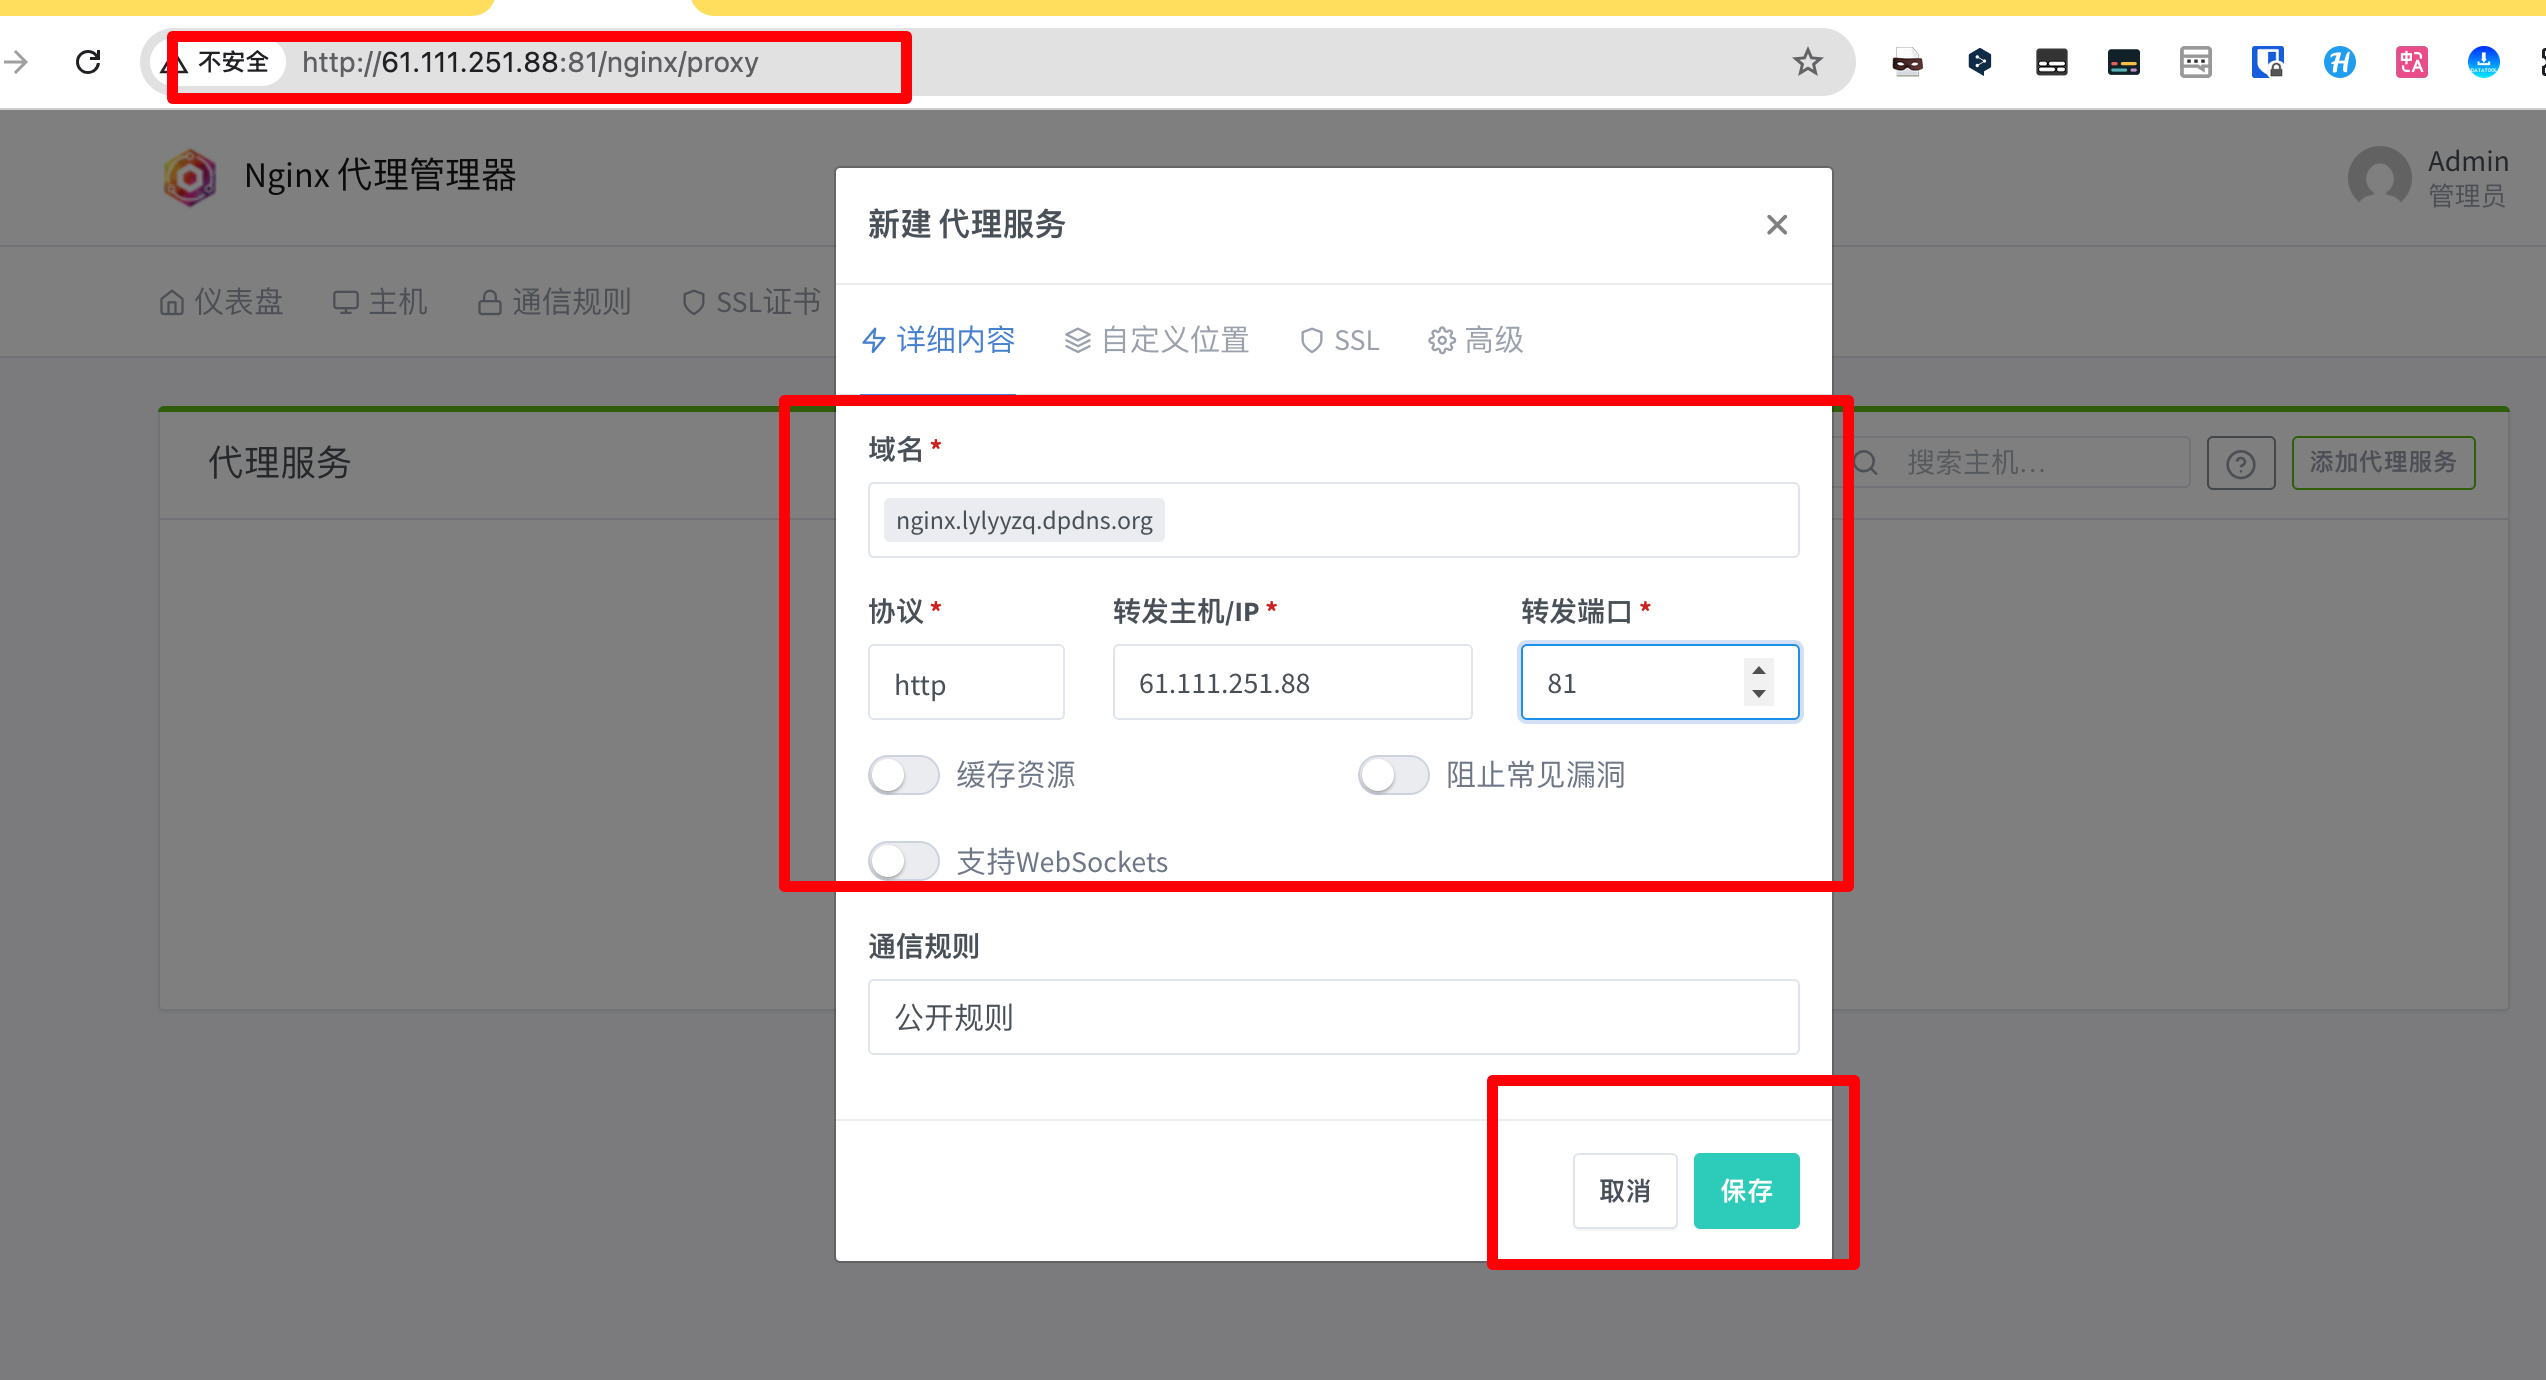Turn on 支持WebSockets toggle
2546x1380 pixels.
pos(903,861)
